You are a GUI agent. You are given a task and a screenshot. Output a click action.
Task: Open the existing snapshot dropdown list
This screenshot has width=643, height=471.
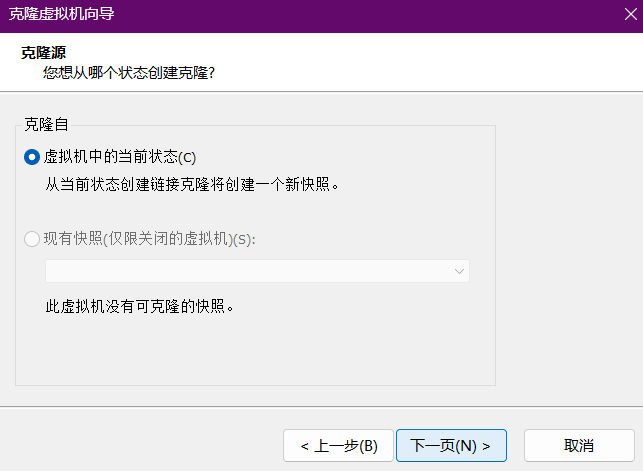click(x=257, y=271)
